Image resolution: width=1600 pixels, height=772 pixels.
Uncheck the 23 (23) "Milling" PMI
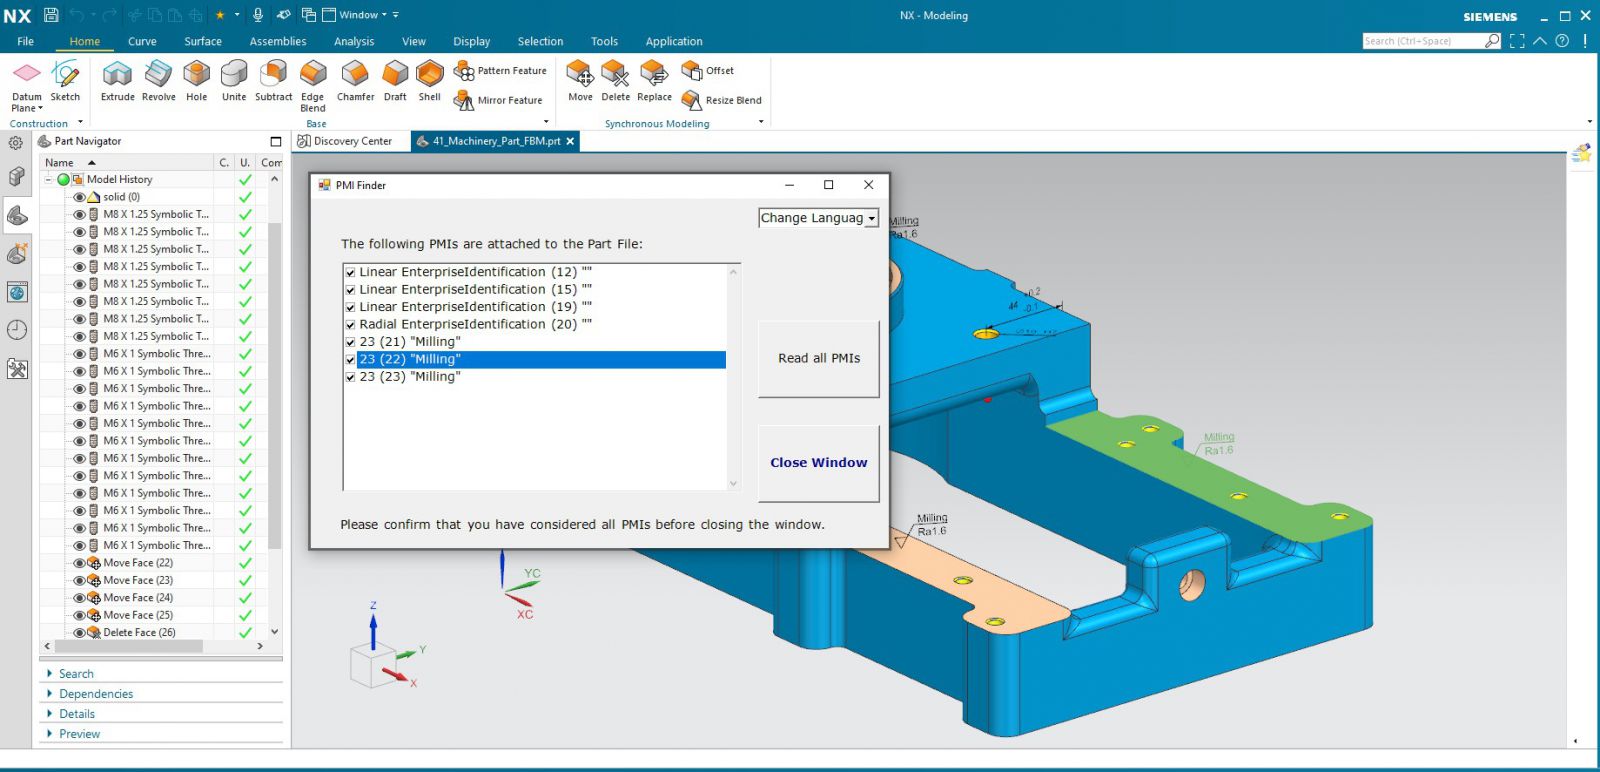[350, 377]
